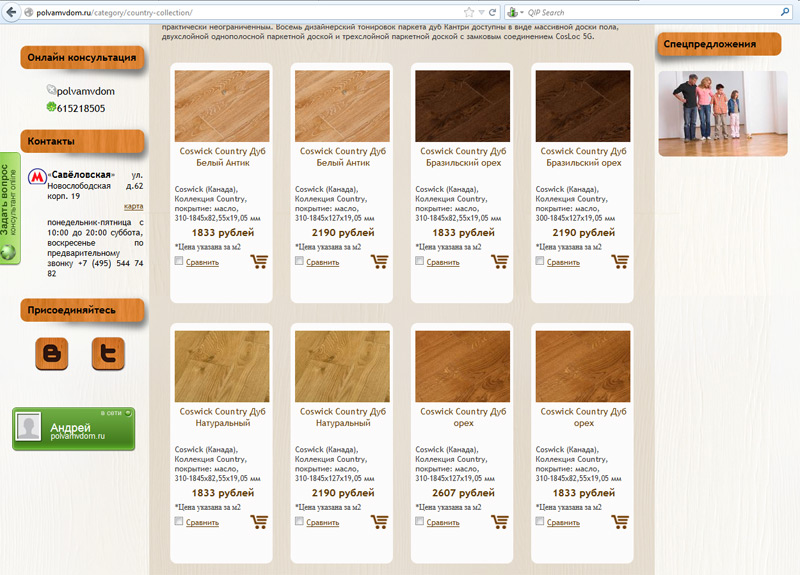Open the family special offer photo
The height and width of the screenshot is (575, 800).
[723, 113]
